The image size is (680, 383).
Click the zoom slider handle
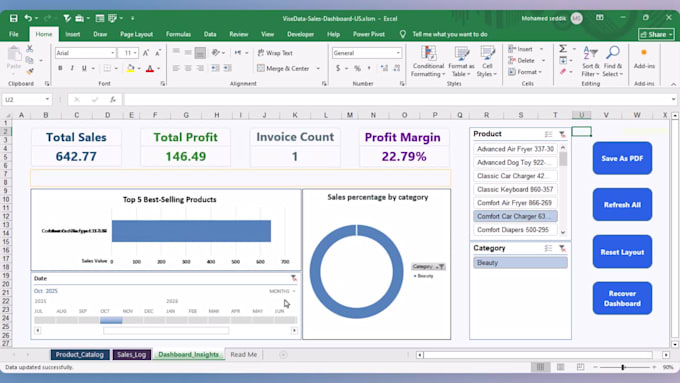tap(623, 367)
